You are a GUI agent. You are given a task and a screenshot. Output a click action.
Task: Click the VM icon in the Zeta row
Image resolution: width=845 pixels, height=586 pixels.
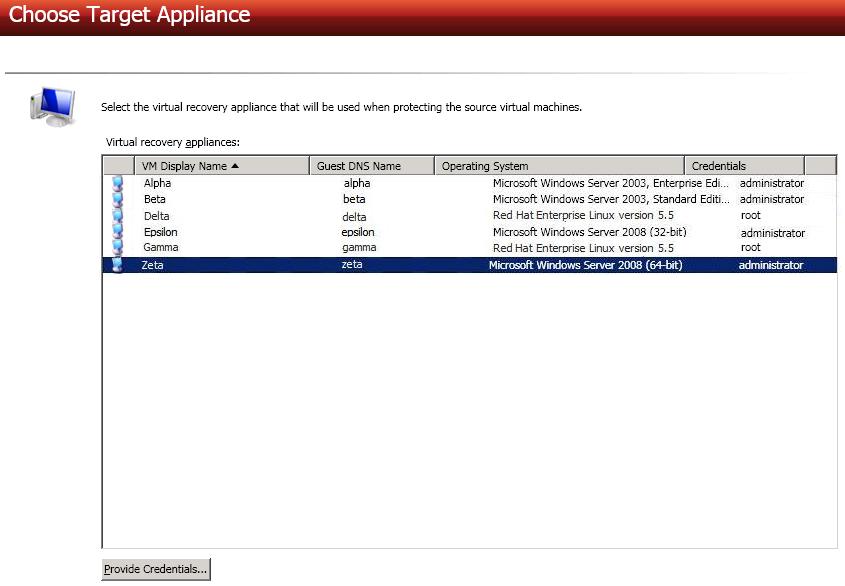point(117,265)
